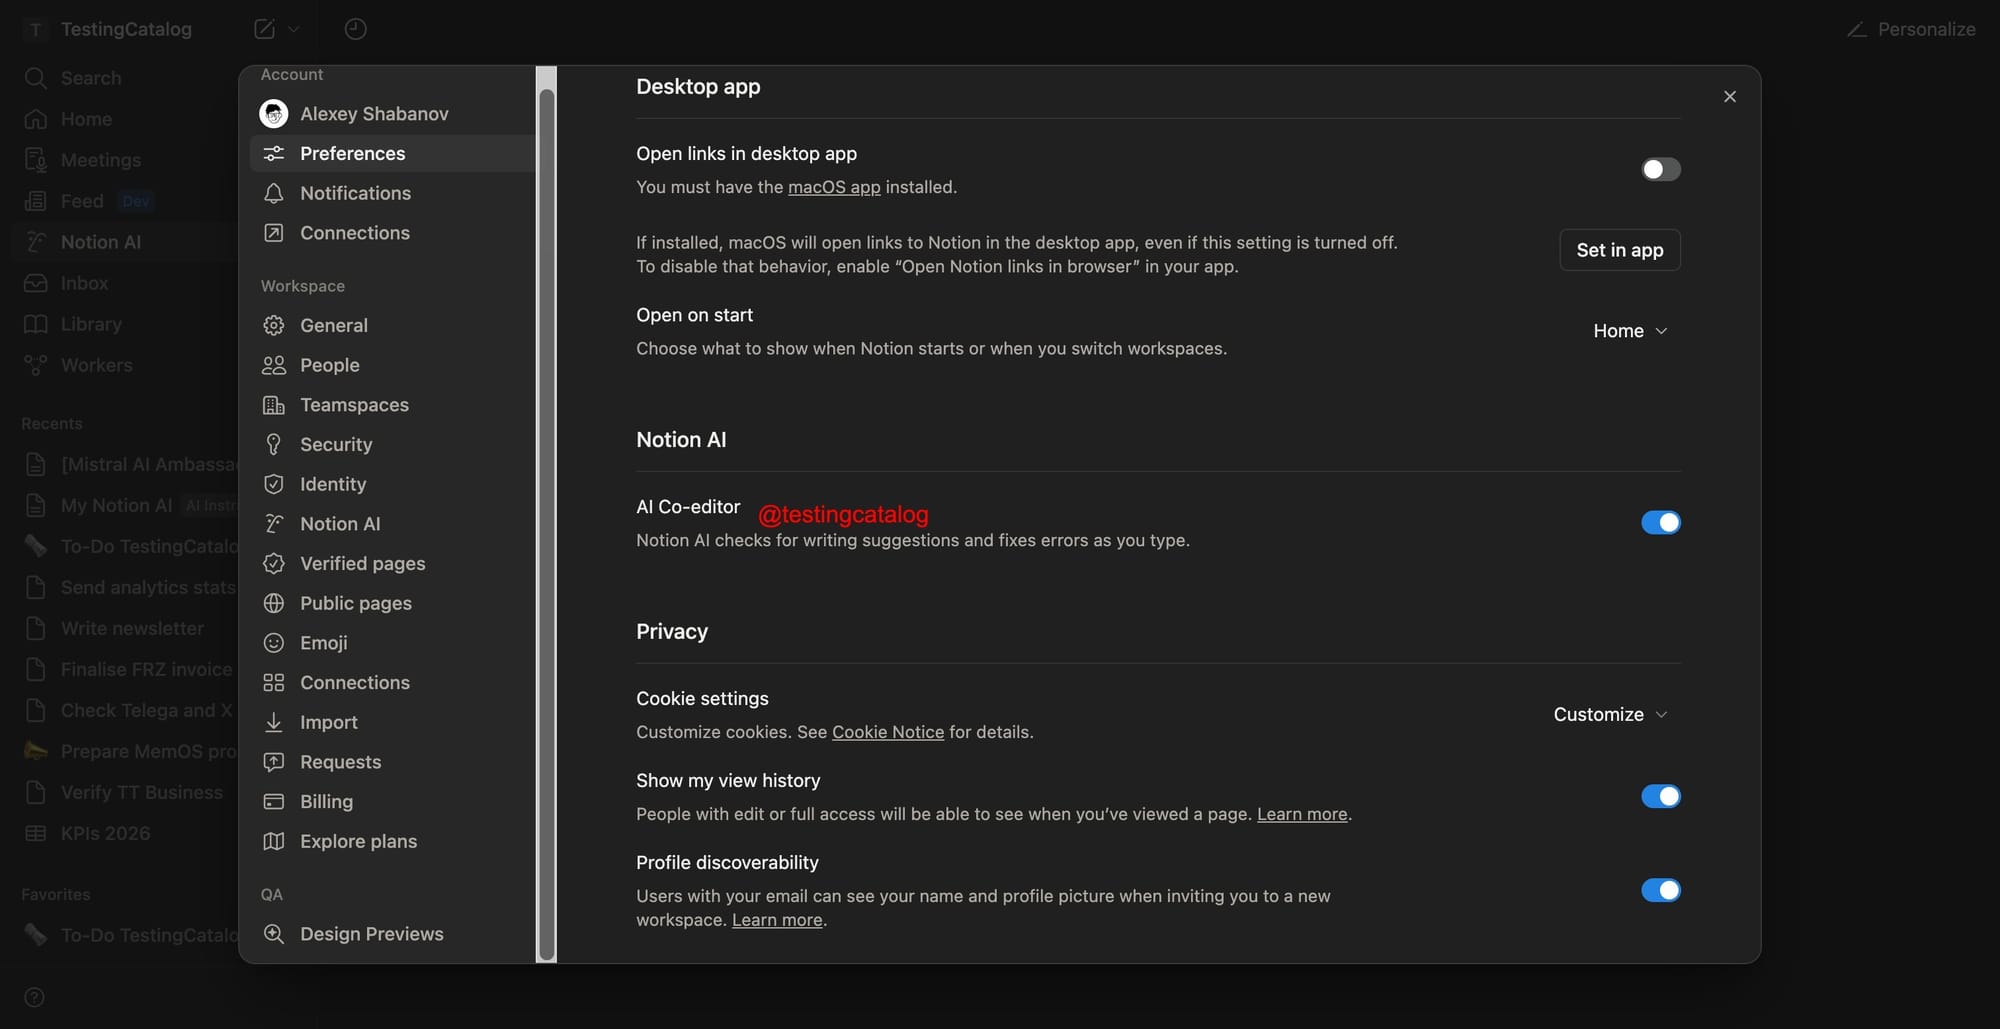Screen dimensions: 2000x1029
Task: Open Security settings key icon
Action: pyautogui.click(x=273, y=444)
